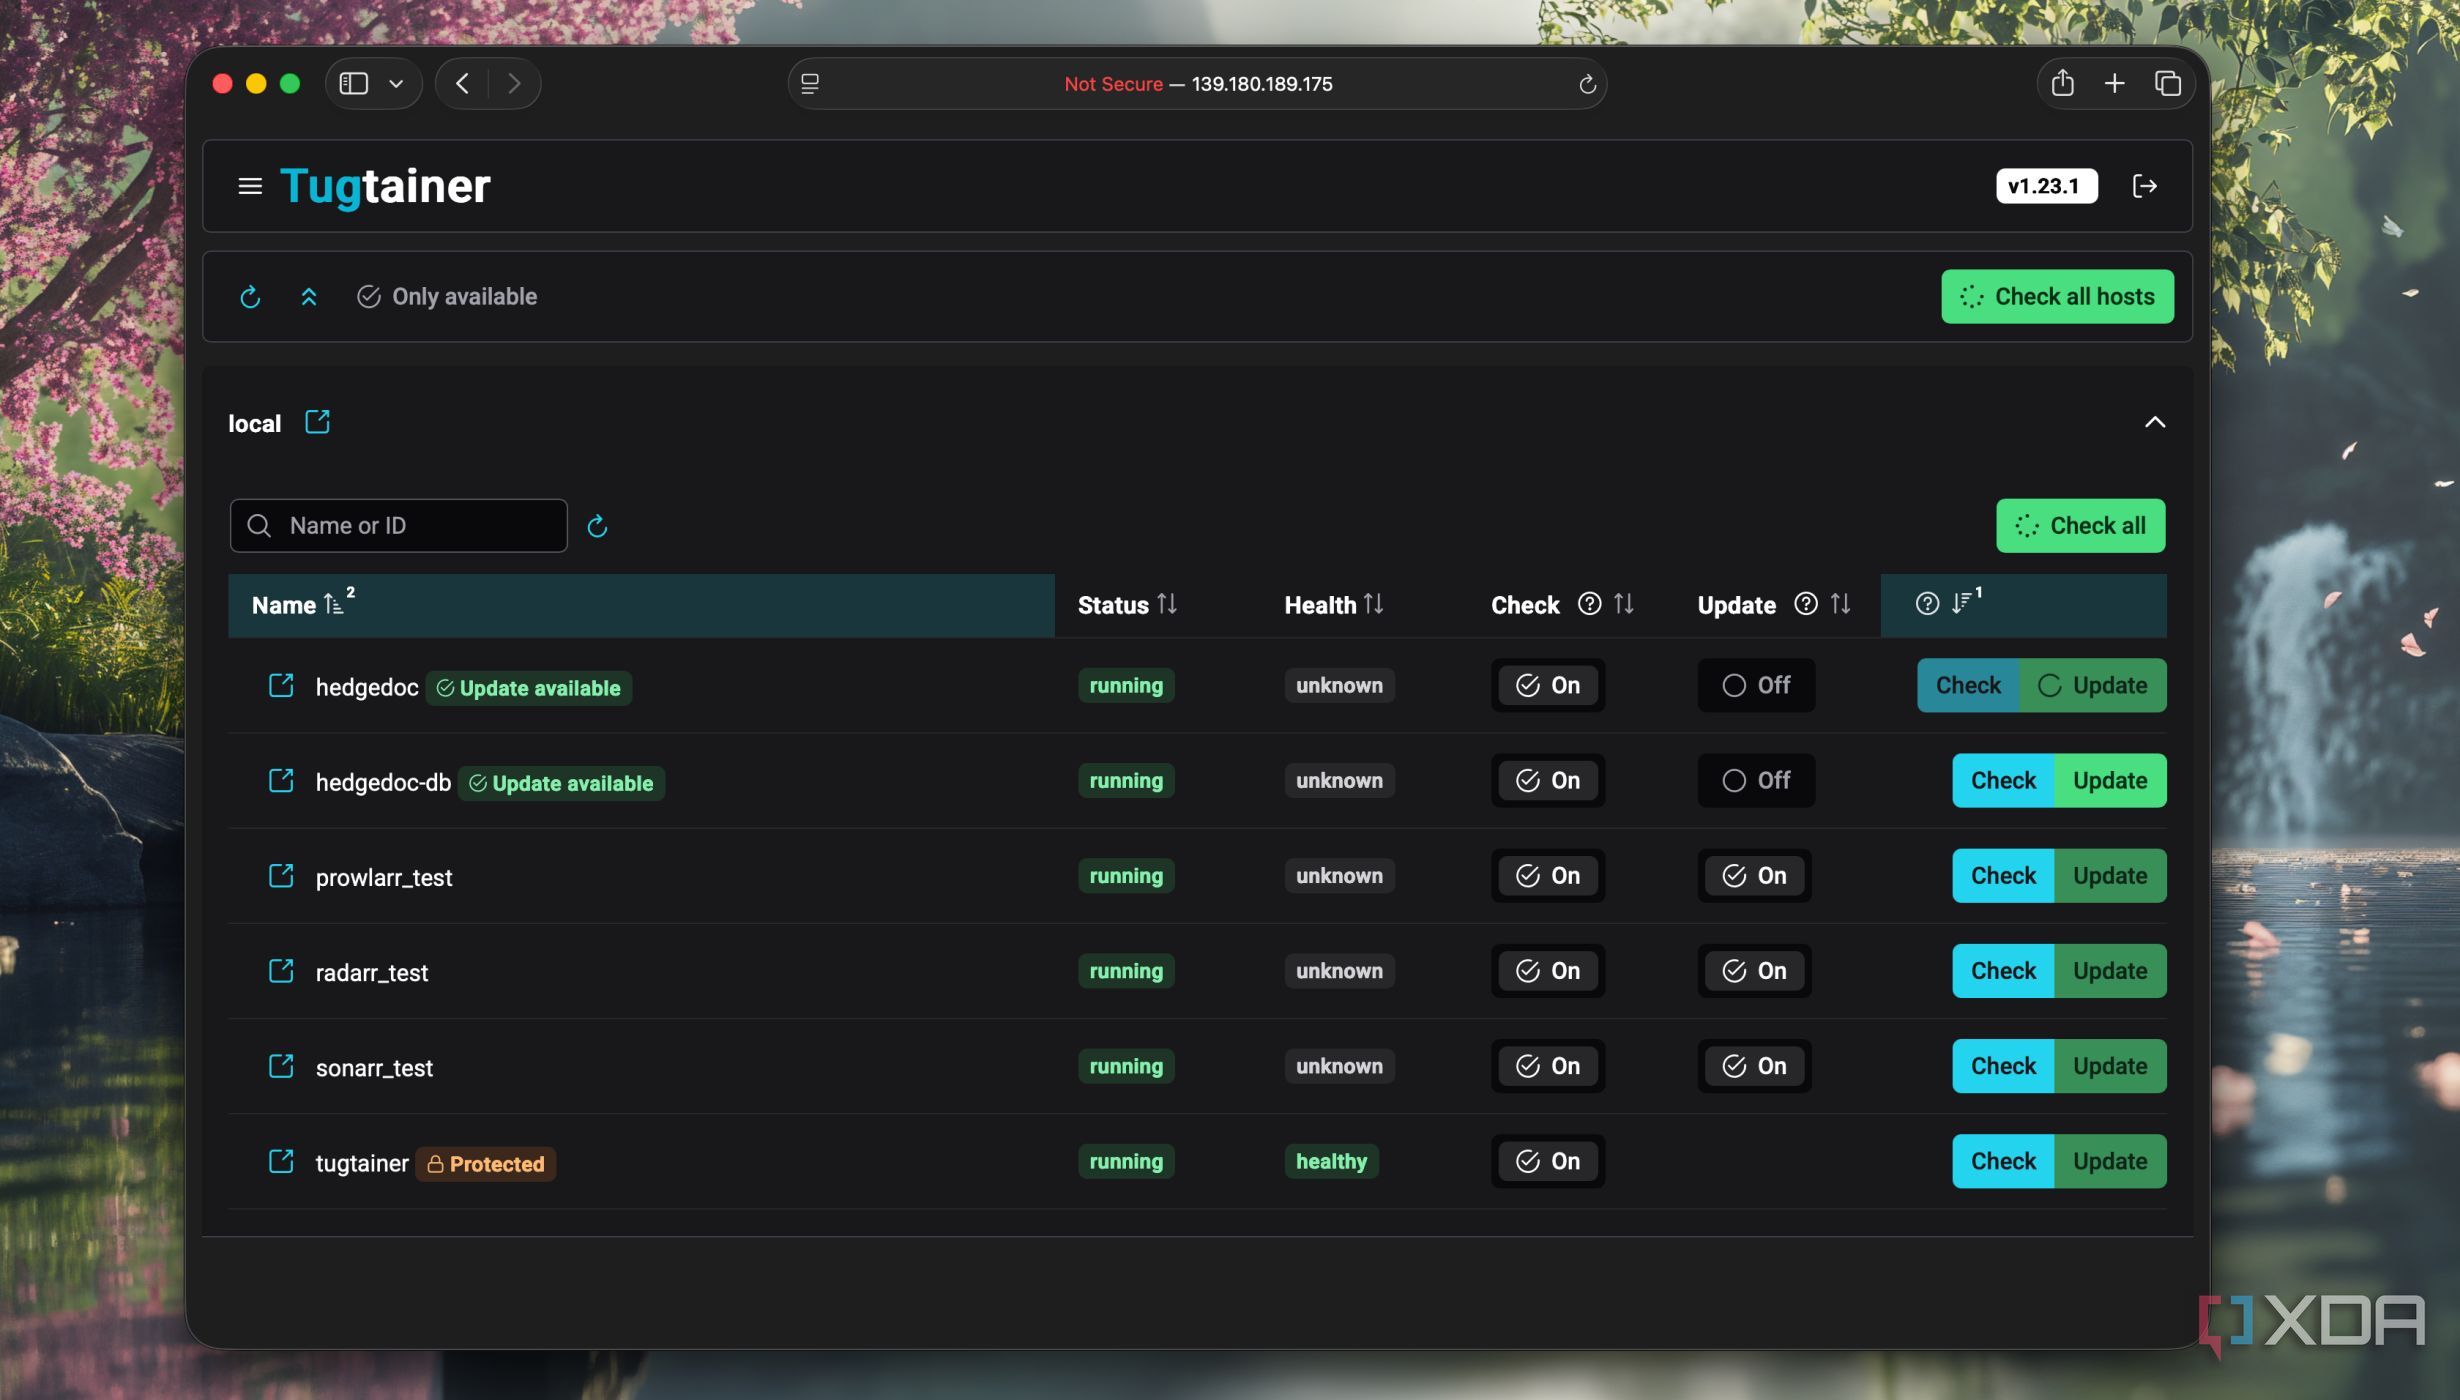This screenshot has height=1400, width=2460.
Task: Toggle the Check On switch for hedgedoc
Action: [x=1548, y=686]
